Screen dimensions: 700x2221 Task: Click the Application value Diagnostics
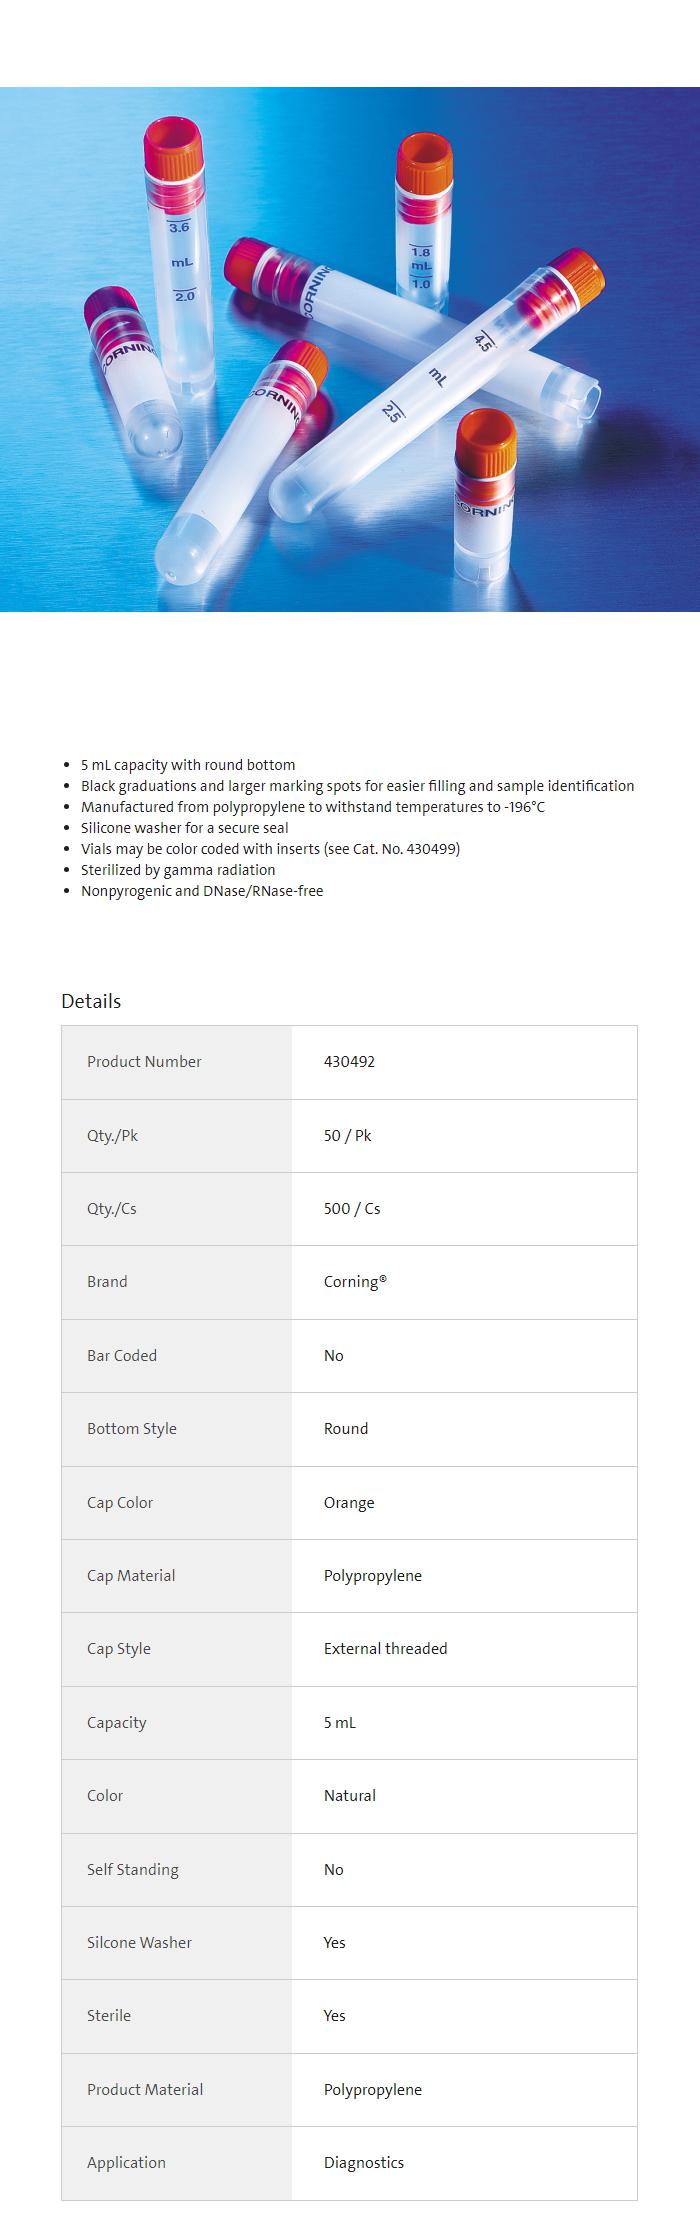364,2163
